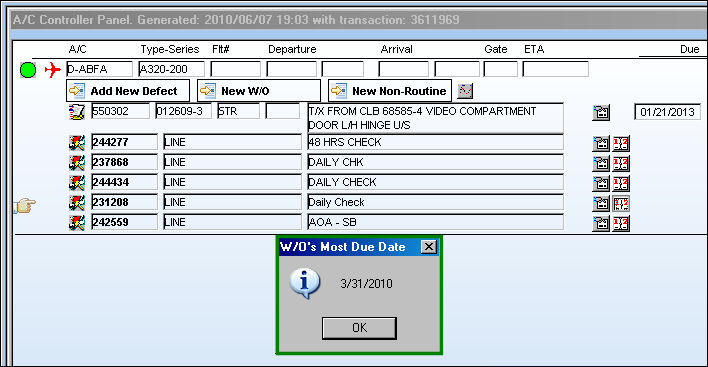The image size is (708, 367).
Task: Click New W/O button
Action: point(259,91)
